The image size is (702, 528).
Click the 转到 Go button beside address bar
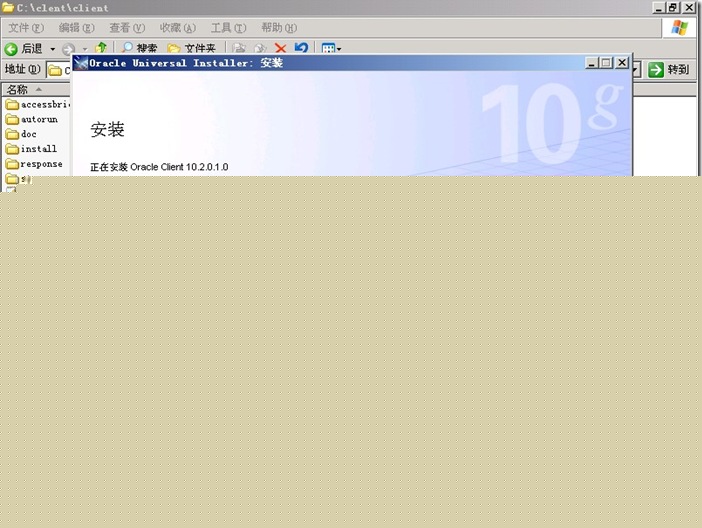(669, 70)
